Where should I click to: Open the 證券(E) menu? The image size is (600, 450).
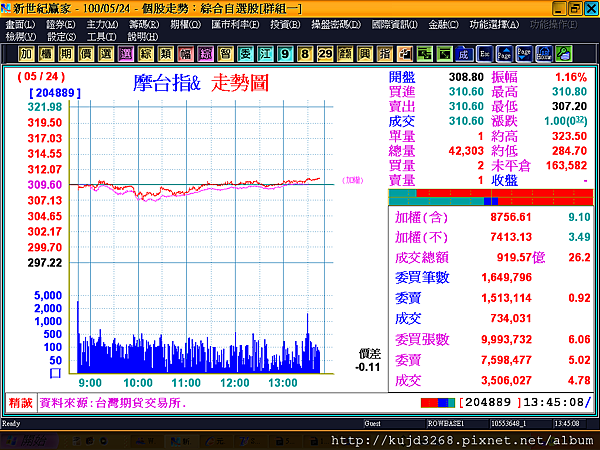[60, 25]
